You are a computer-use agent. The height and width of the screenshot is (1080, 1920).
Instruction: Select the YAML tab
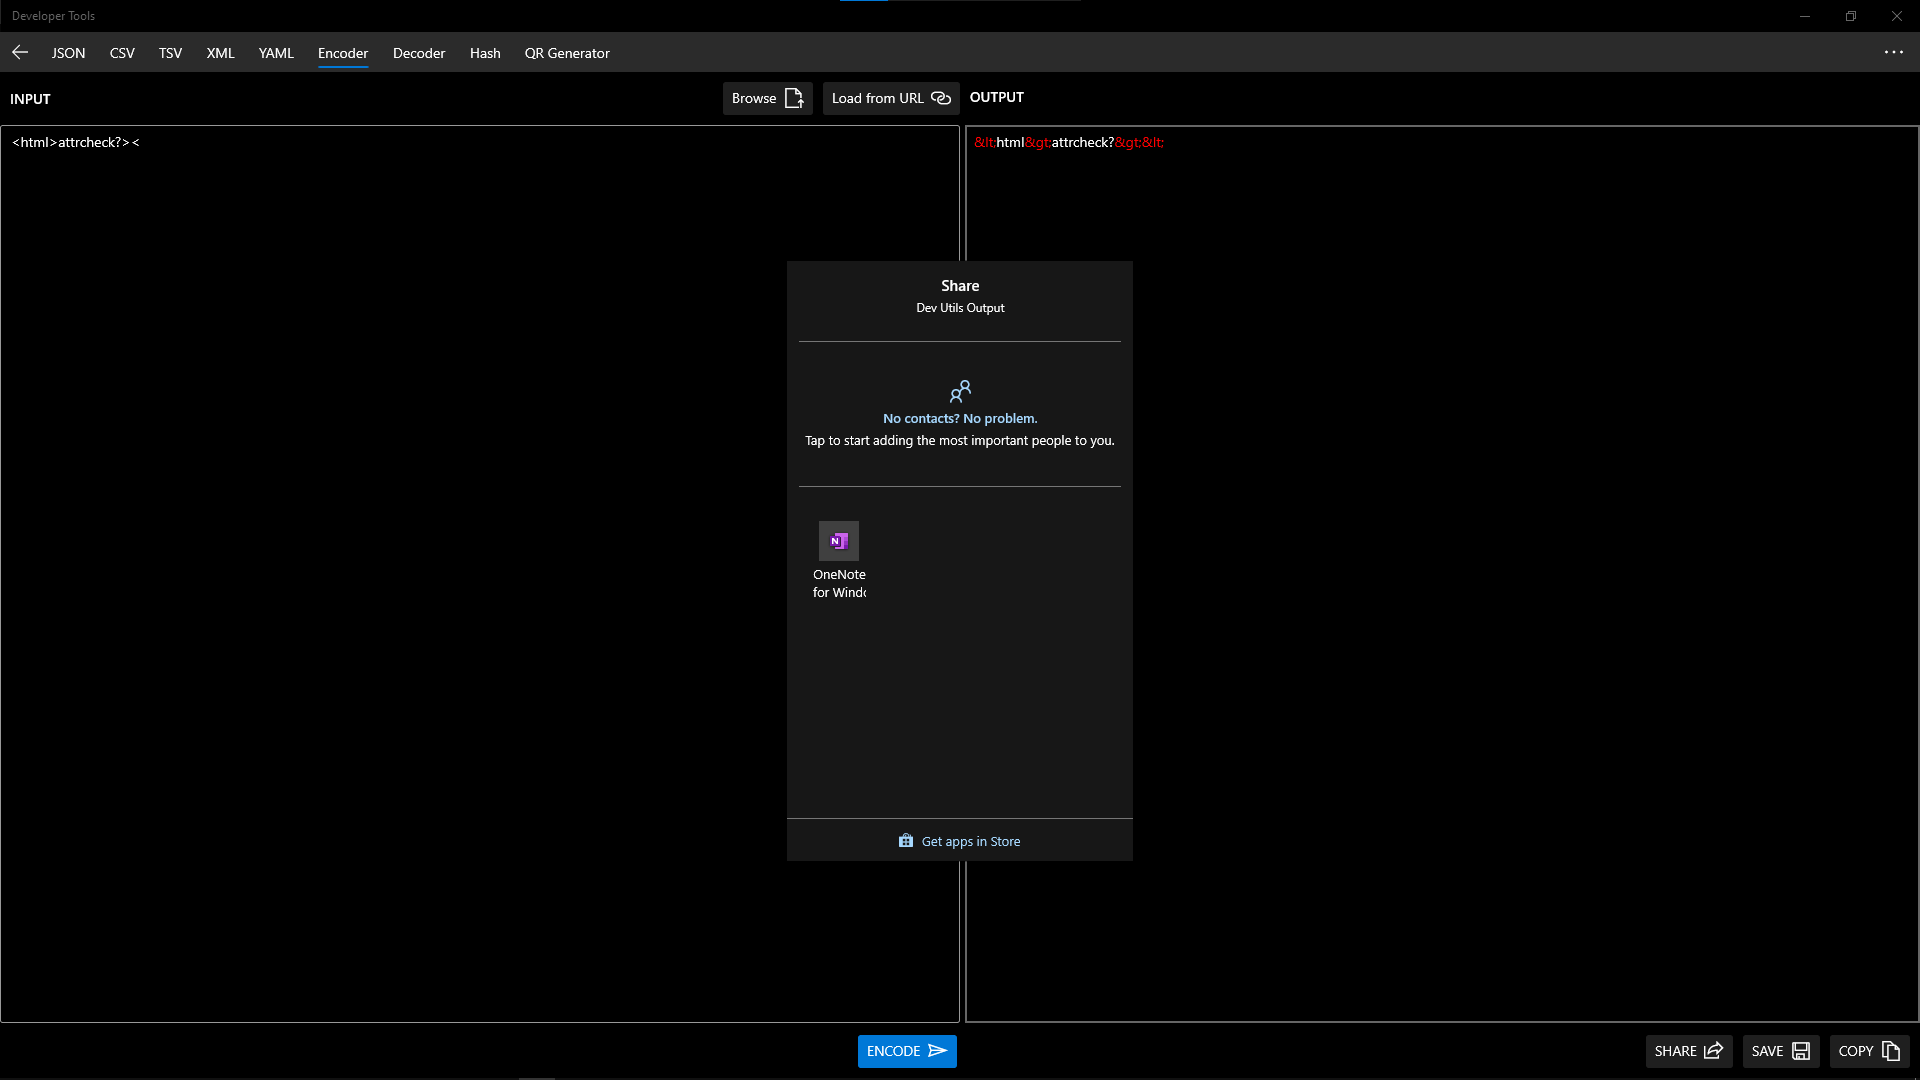[276, 53]
